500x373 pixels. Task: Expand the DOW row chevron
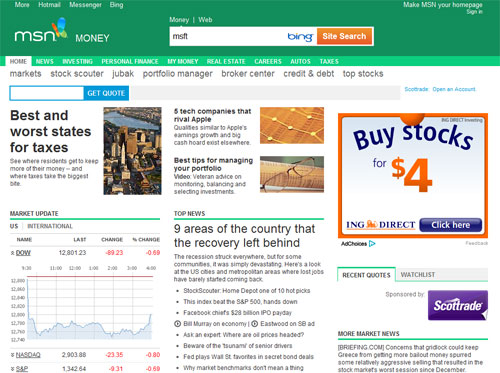(12, 253)
